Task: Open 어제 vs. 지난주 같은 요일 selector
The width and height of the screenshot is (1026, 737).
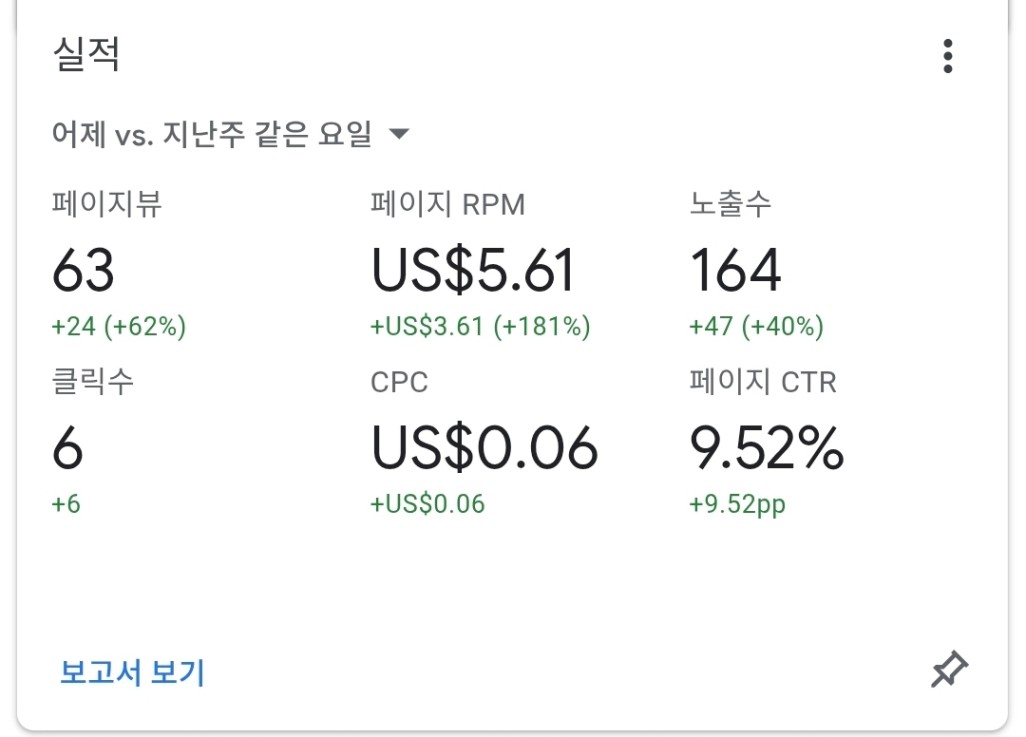Action: (230, 134)
